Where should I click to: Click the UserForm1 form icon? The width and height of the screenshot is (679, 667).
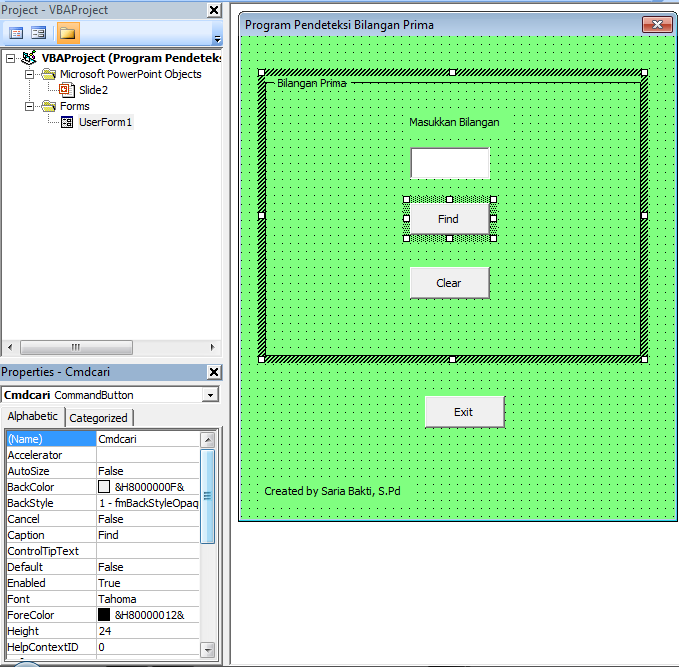click(67, 122)
